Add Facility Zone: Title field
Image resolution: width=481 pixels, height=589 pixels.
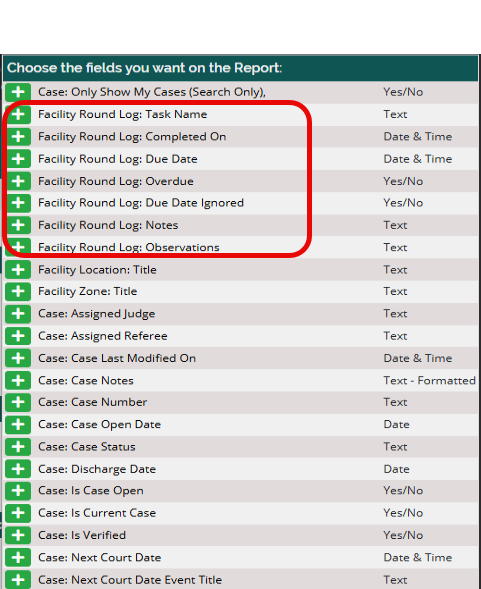click(18, 291)
